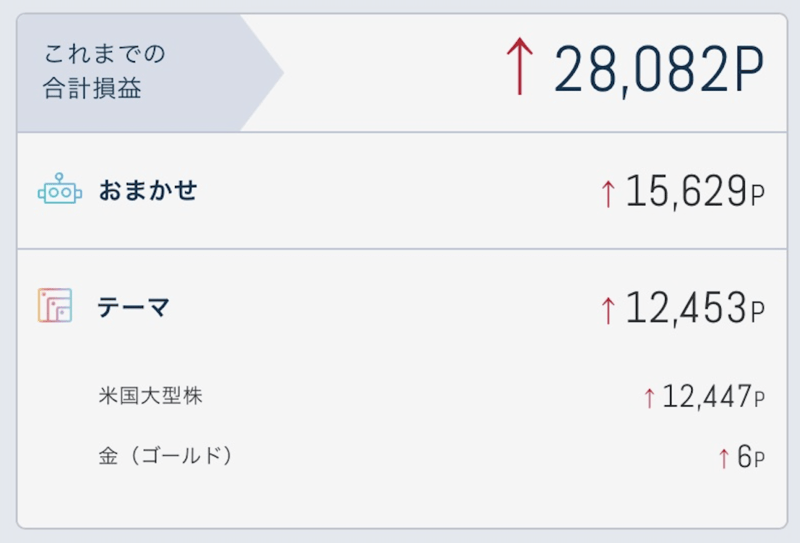The height and width of the screenshot is (543, 800).
Task: Click the gray chevron header banner
Action: tap(150, 73)
